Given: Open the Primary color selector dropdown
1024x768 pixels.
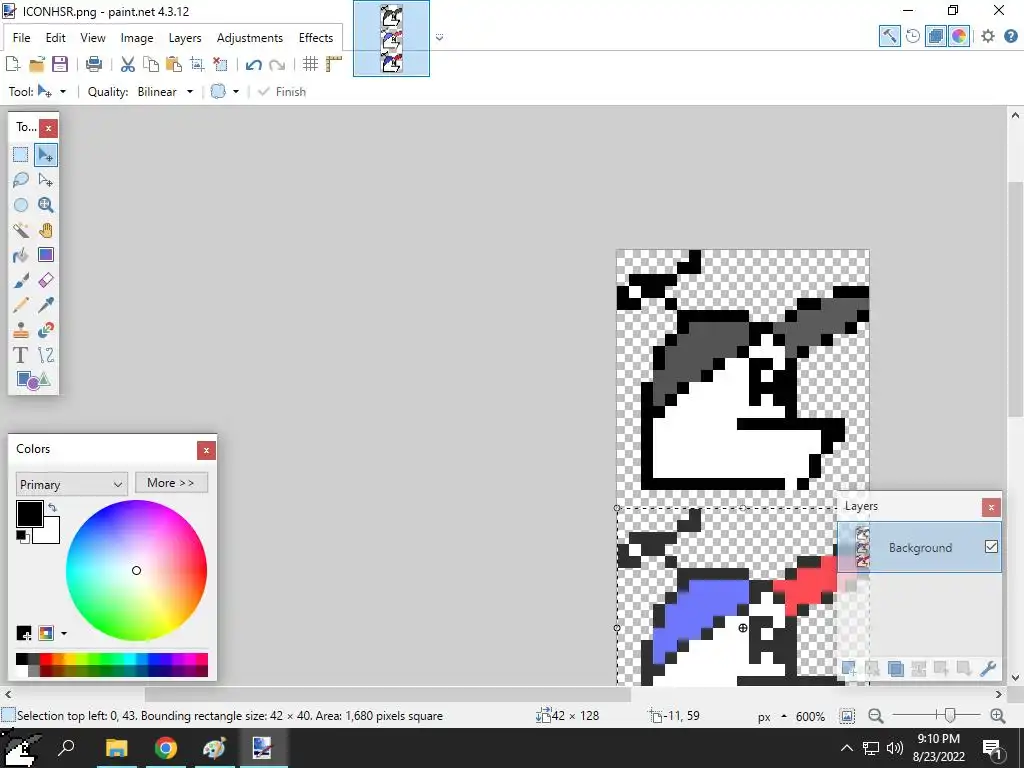Looking at the screenshot, I should click(71, 485).
